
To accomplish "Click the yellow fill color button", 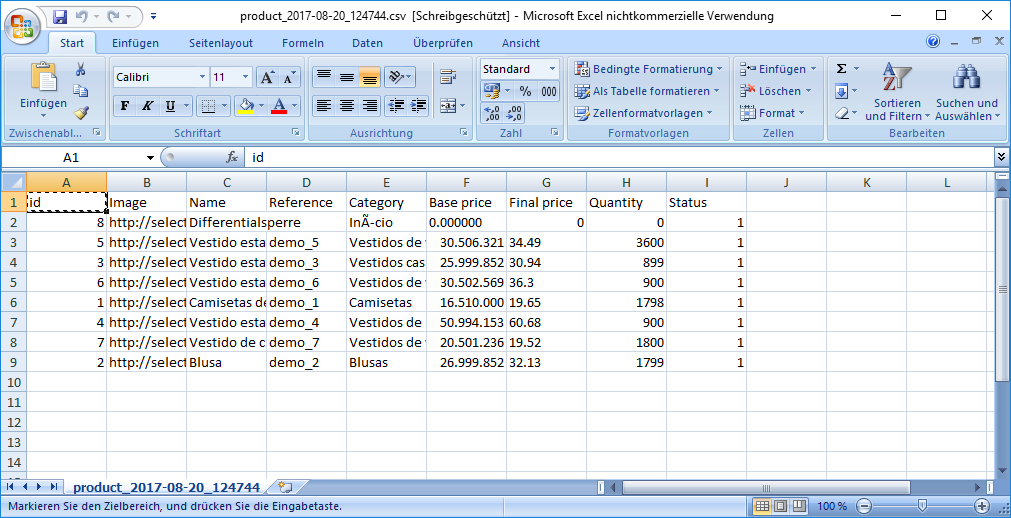I will pos(246,106).
